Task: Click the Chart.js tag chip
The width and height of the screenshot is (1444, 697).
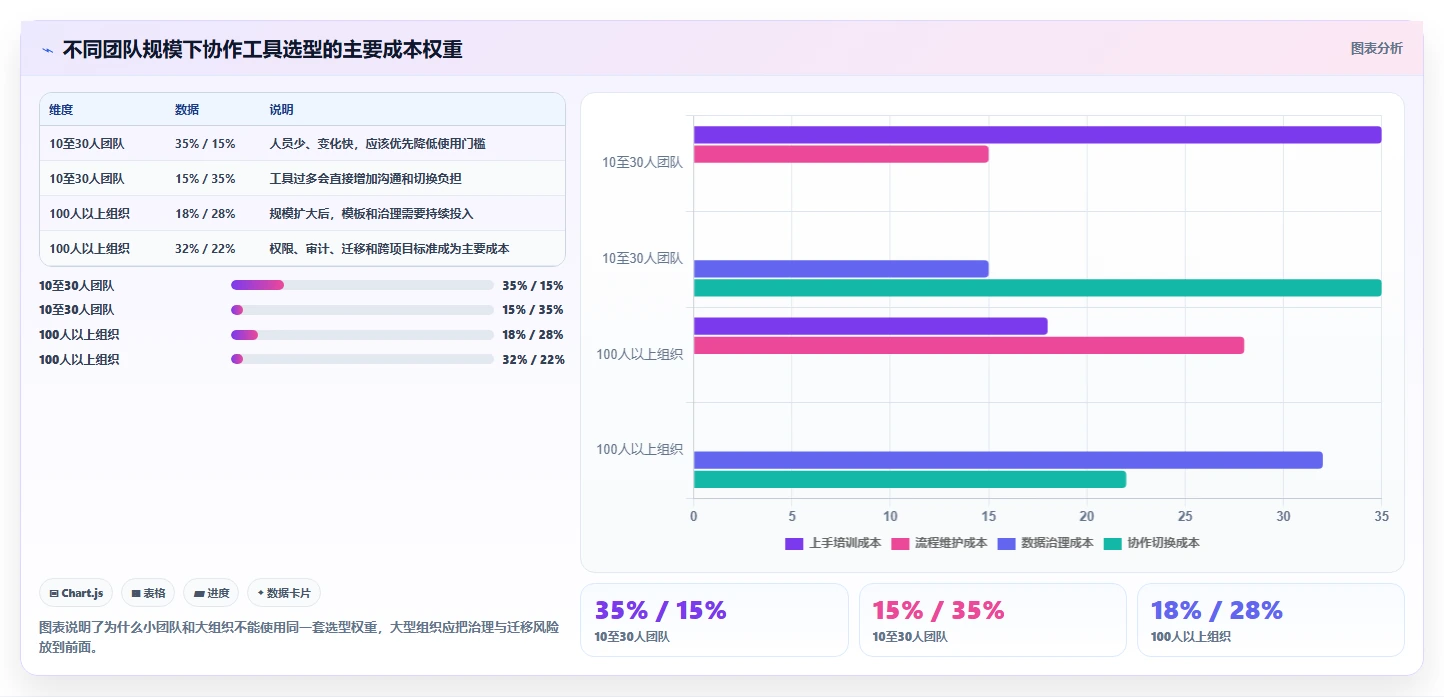Action: coord(77,593)
